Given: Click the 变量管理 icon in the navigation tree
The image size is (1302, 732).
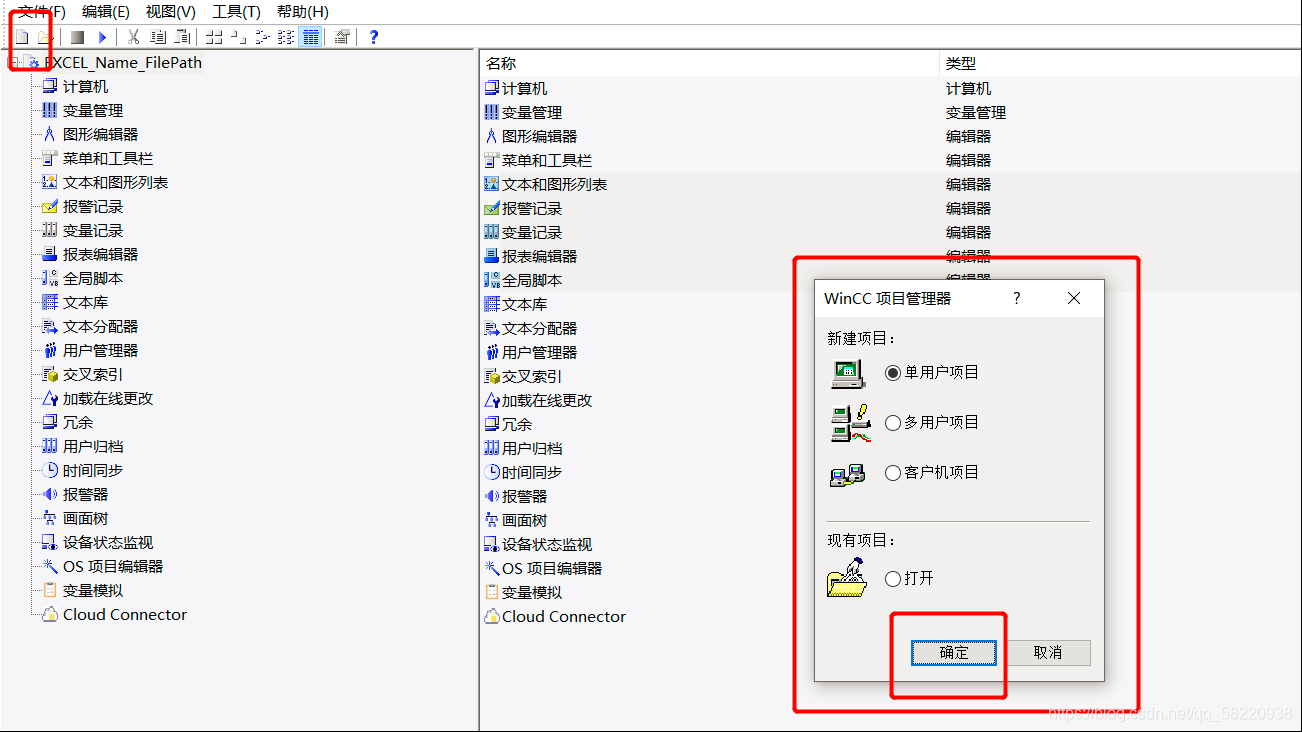Looking at the screenshot, I should 50,111.
